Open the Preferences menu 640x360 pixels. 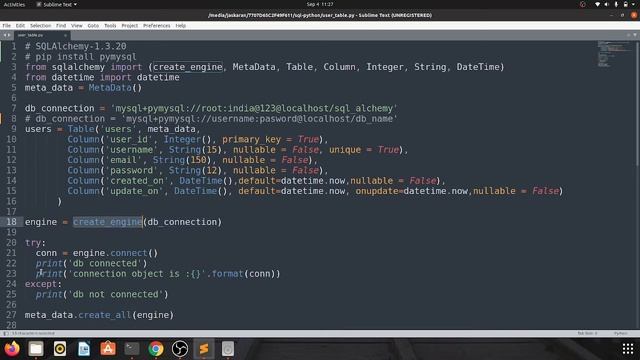[156, 25]
